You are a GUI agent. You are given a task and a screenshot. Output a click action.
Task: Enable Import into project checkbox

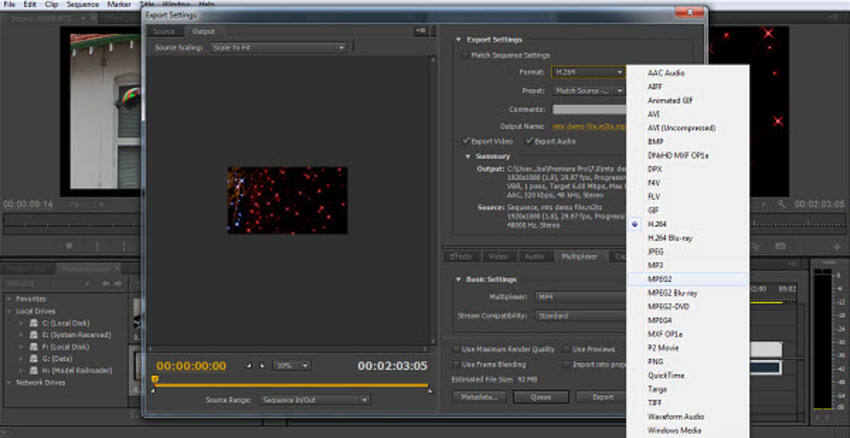[566, 365]
